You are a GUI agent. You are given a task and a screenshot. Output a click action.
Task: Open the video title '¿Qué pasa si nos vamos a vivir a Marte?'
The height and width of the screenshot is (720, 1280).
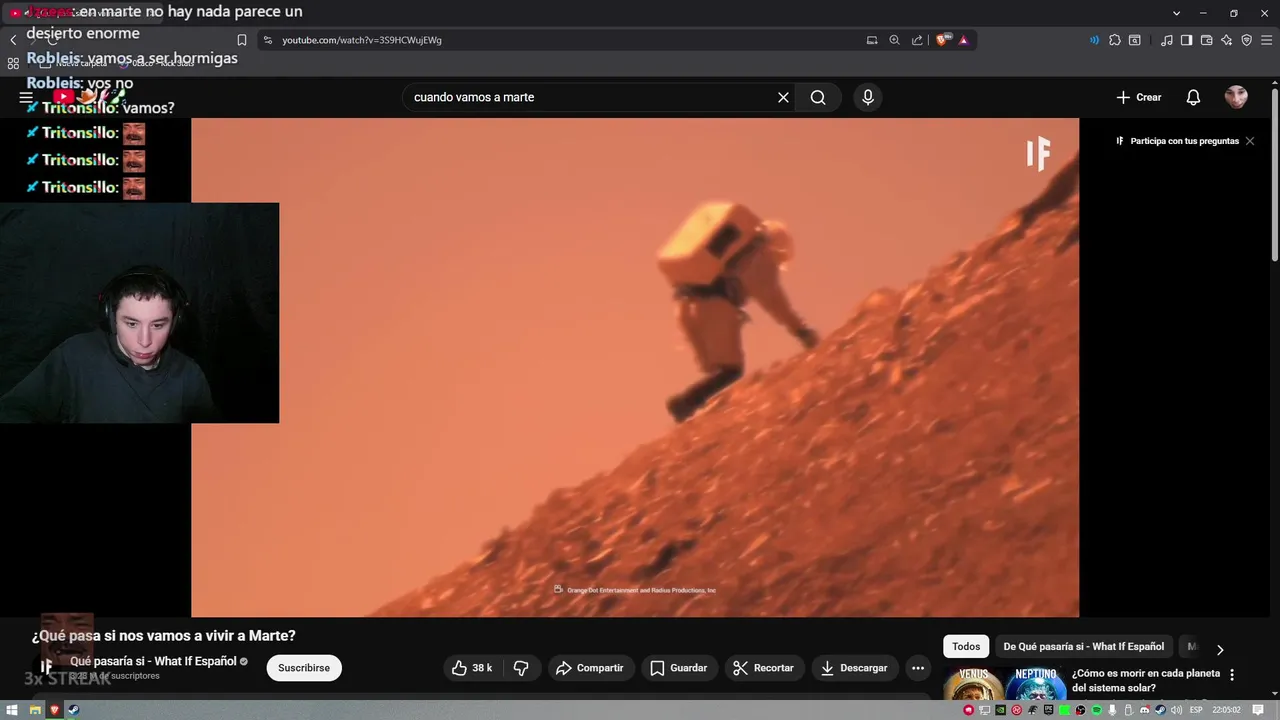[x=164, y=636]
